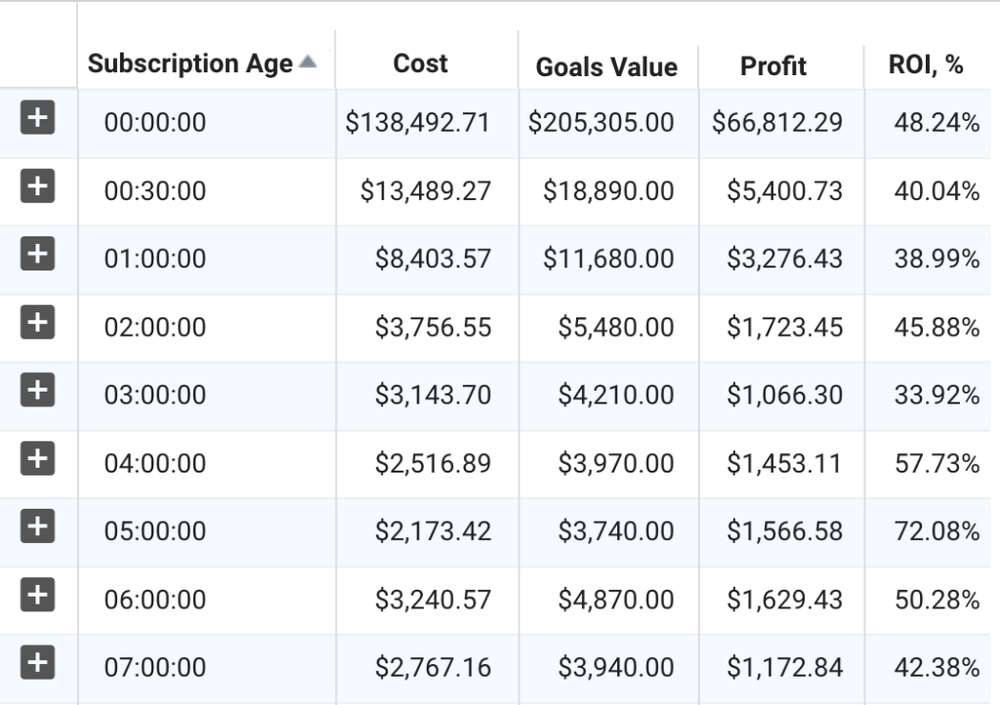
Task: Select the 04:00:00 subscription age cell
Action: tap(155, 463)
